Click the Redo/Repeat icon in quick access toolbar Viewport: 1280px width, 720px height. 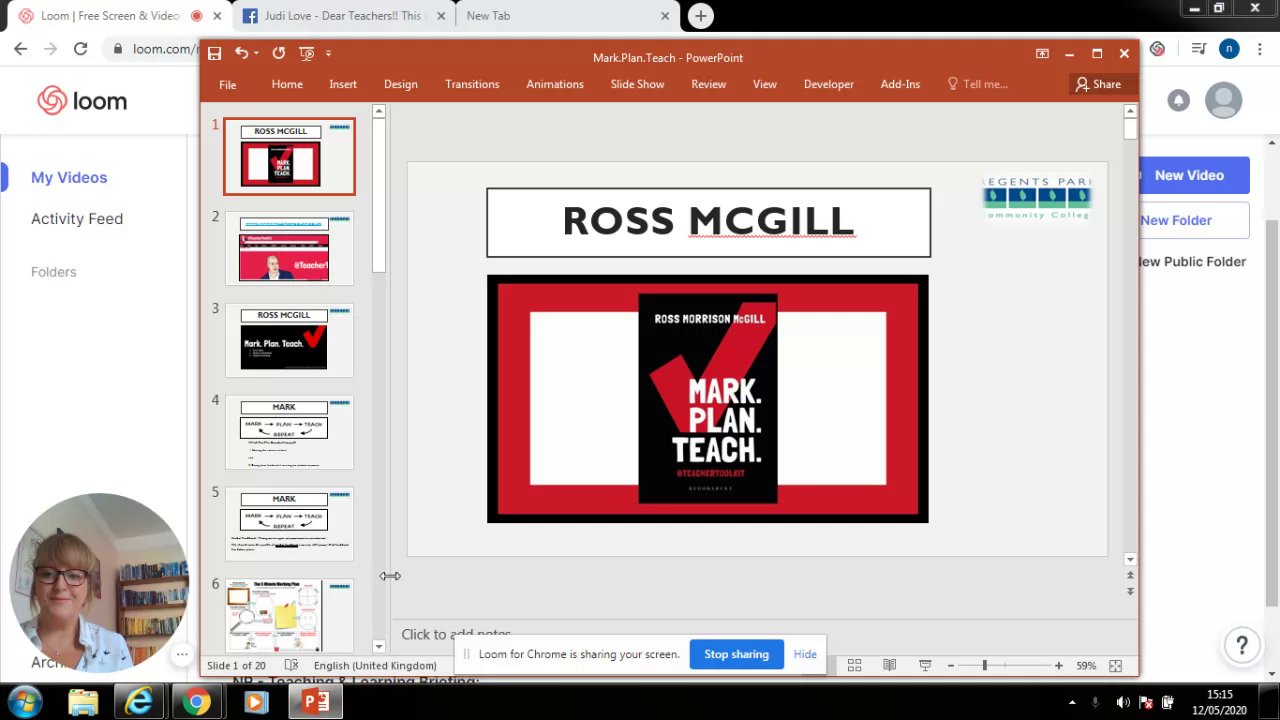click(x=278, y=53)
